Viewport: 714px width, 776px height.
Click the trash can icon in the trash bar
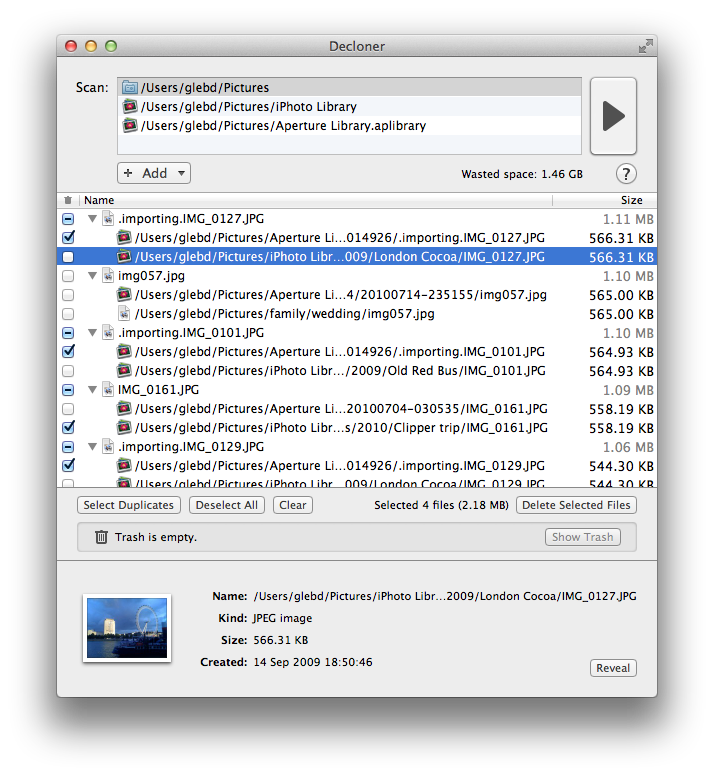point(101,537)
